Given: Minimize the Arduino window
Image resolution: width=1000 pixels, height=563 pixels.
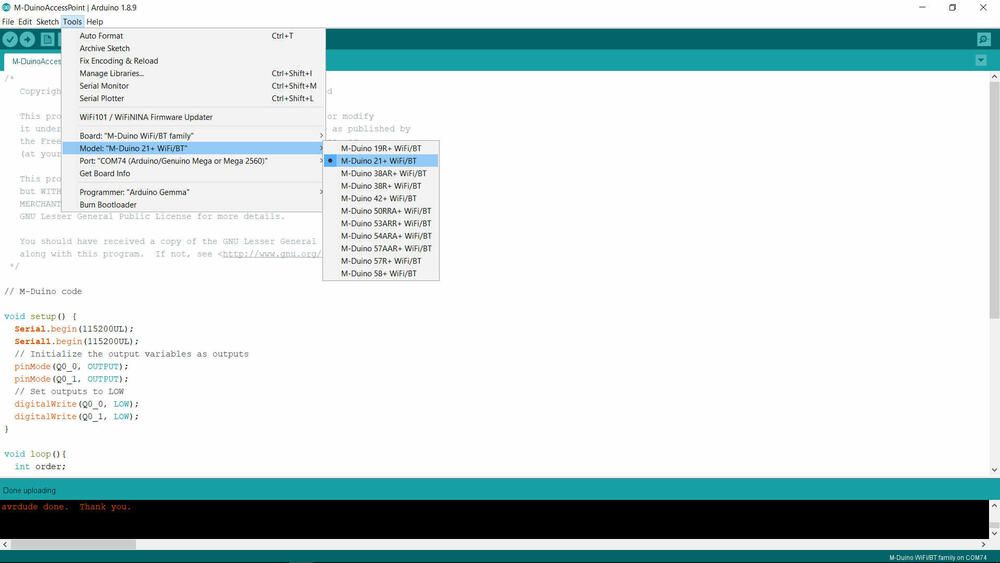Looking at the screenshot, I should pos(922,8).
